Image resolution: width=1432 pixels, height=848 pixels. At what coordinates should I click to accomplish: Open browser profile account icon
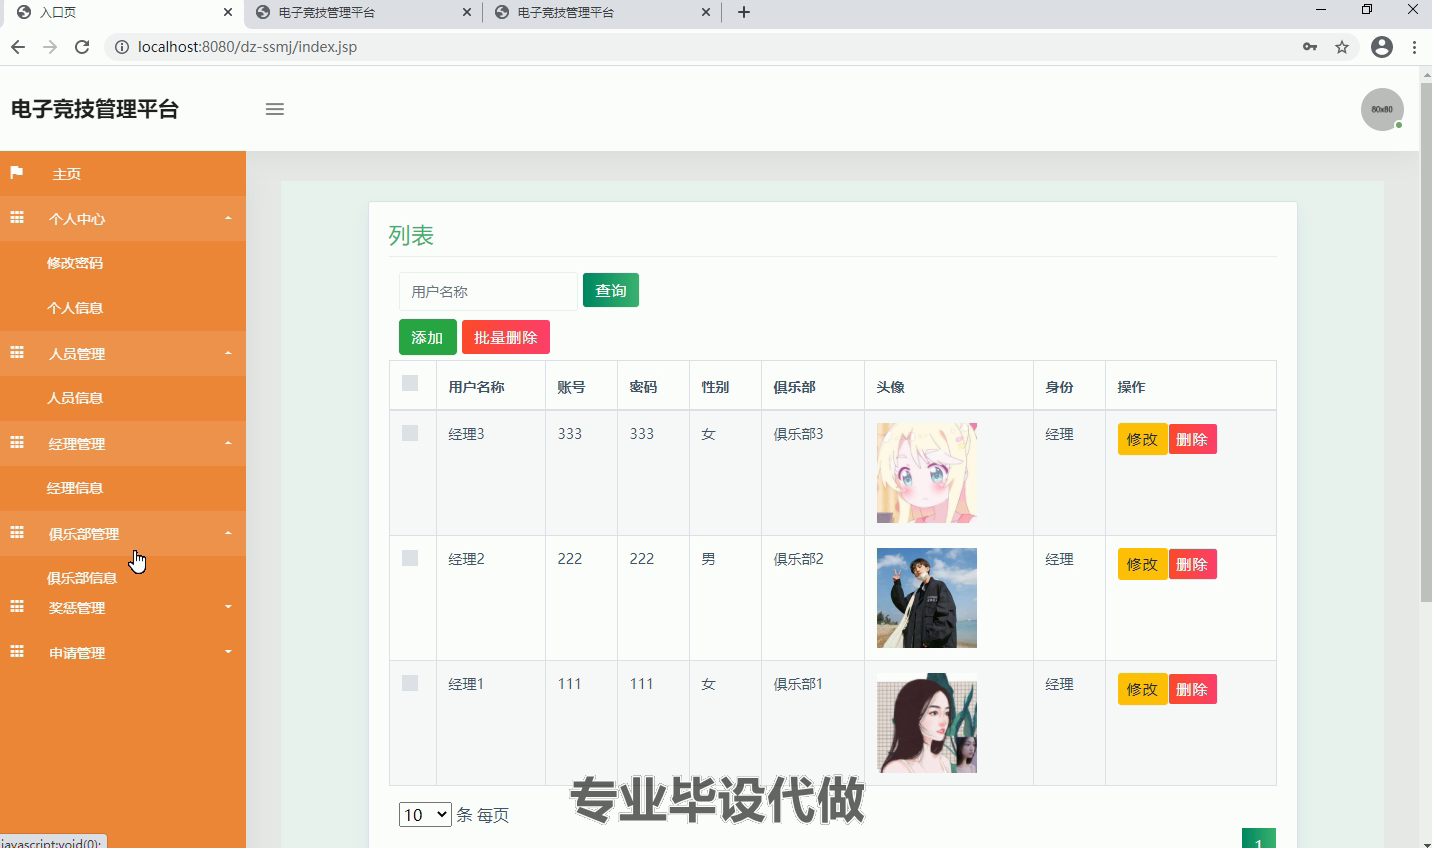point(1382,47)
